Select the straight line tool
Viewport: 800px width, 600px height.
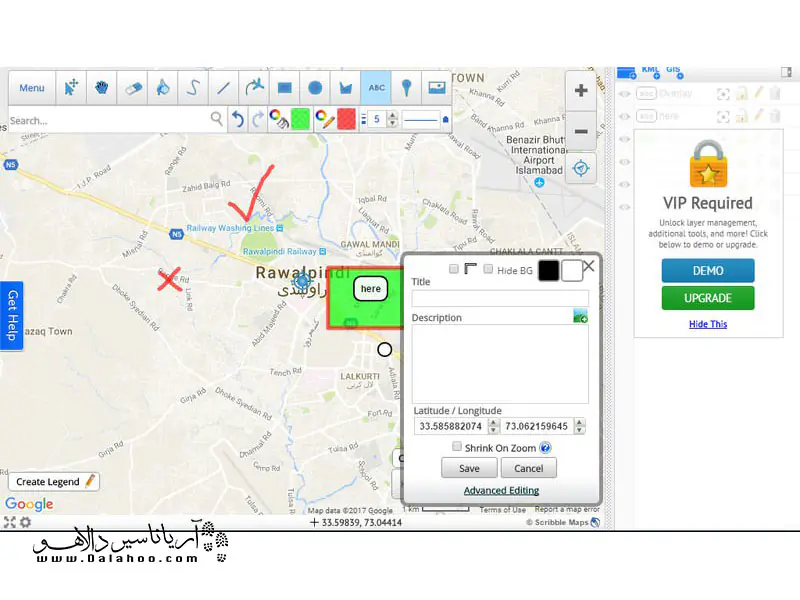click(223, 88)
